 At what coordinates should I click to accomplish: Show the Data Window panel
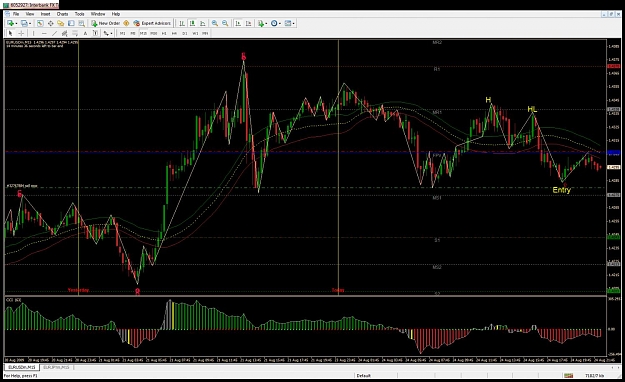tap(50, 24)
